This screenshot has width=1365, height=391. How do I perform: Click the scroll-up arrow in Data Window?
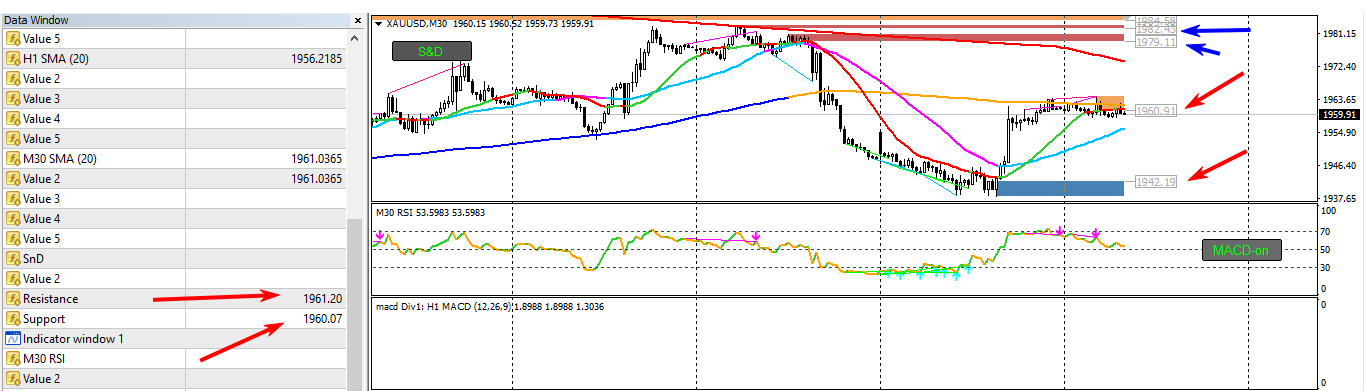pos(354,37)
